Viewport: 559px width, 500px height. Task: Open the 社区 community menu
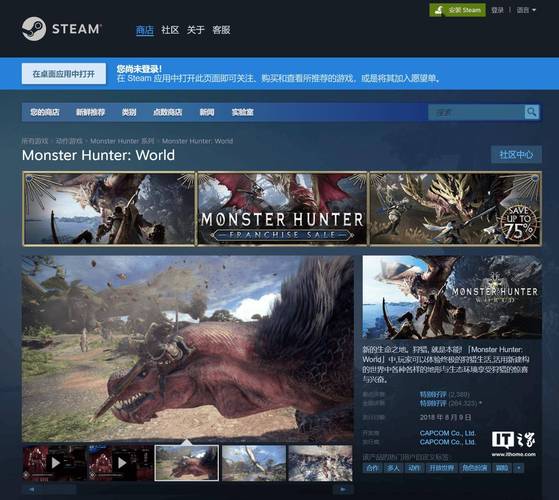pyautogui.click(x=170, y=30)
